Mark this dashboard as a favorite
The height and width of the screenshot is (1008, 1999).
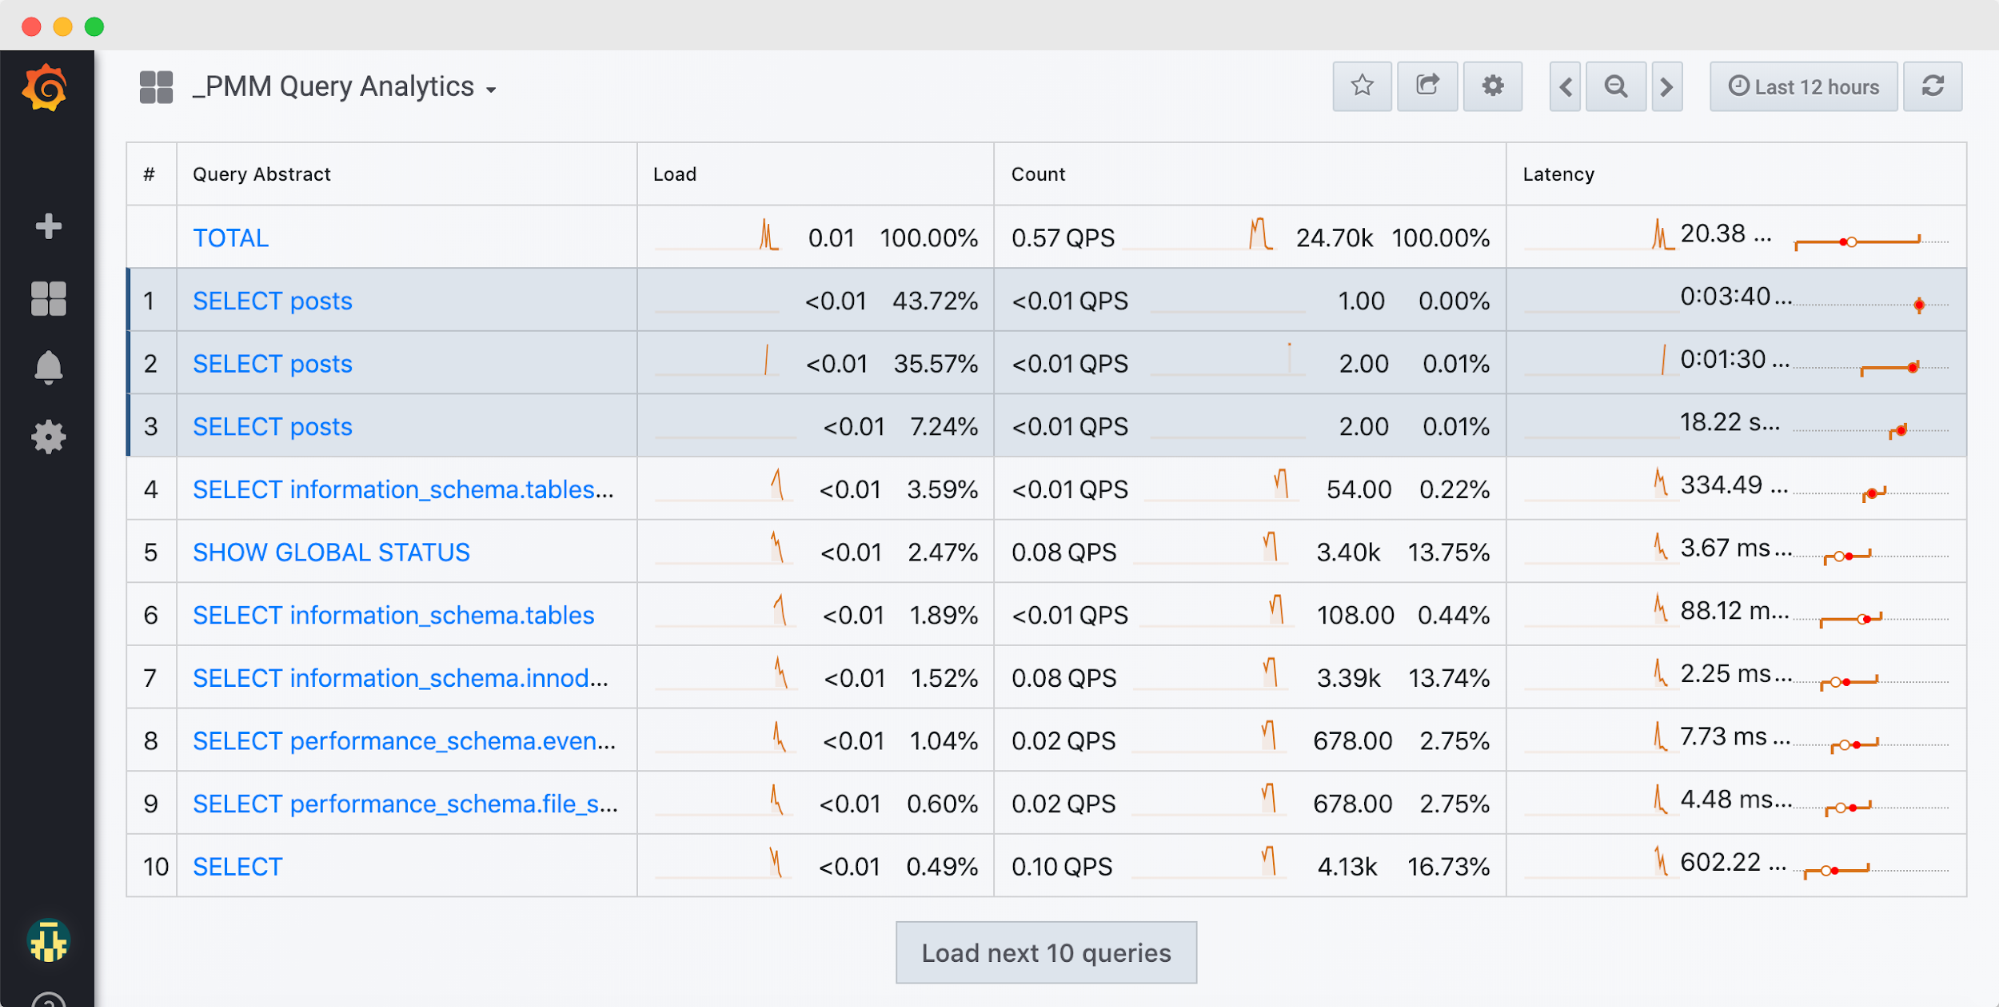(x=1361, y=86)
